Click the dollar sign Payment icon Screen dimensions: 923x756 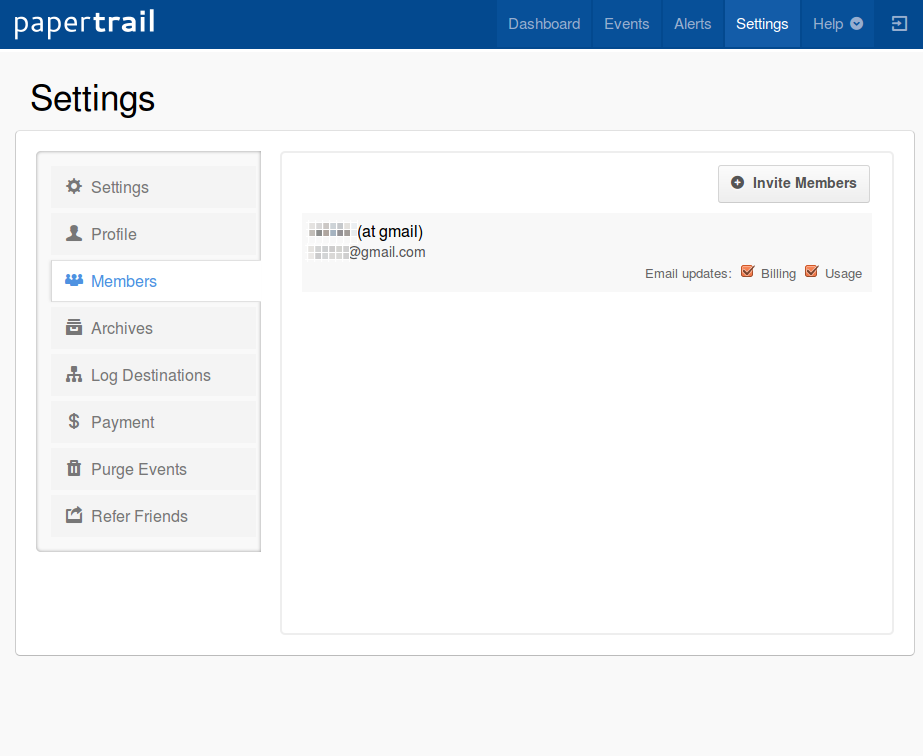pyautogui.click(x=74, y=422)
